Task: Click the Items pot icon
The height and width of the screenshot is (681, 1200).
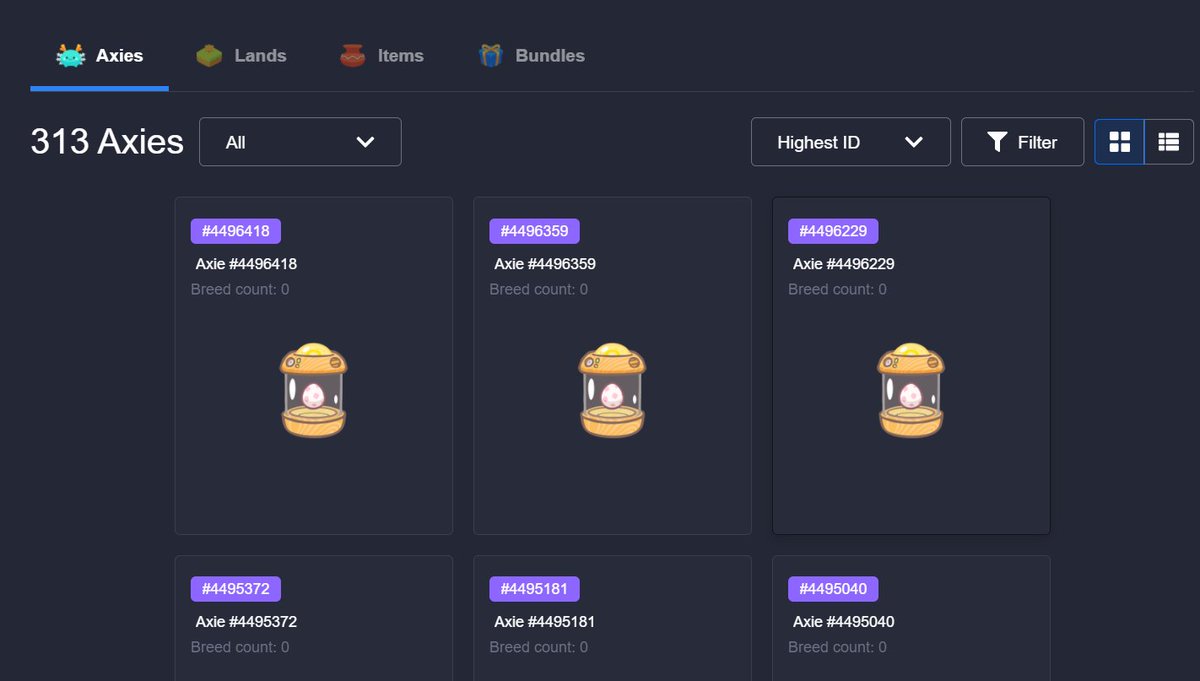Action: click(353, 56)
